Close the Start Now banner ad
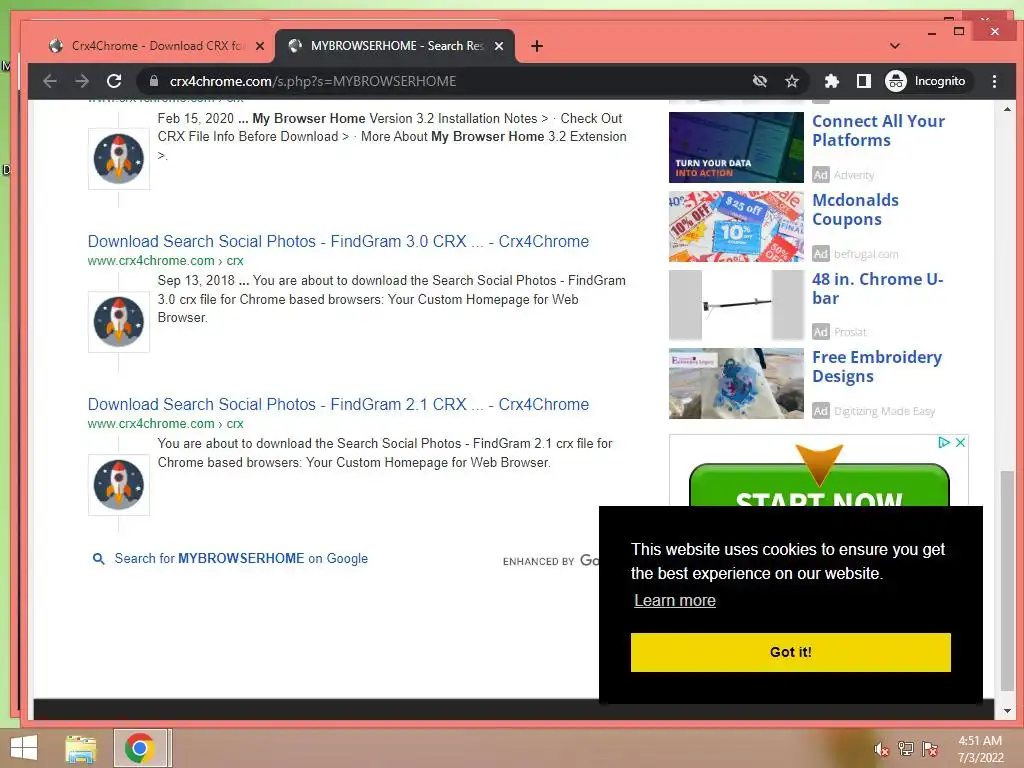This screenshot has width=1024, height=768. [960, 442]
